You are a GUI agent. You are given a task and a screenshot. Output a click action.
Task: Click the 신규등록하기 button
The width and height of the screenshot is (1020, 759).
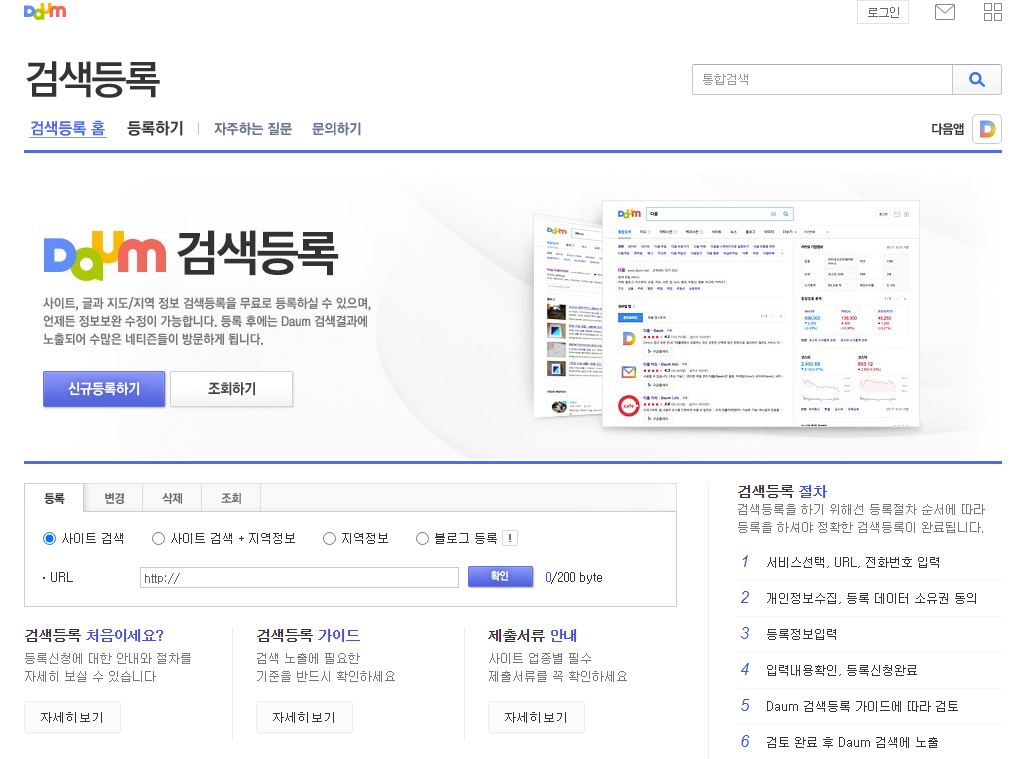point(104,389)
